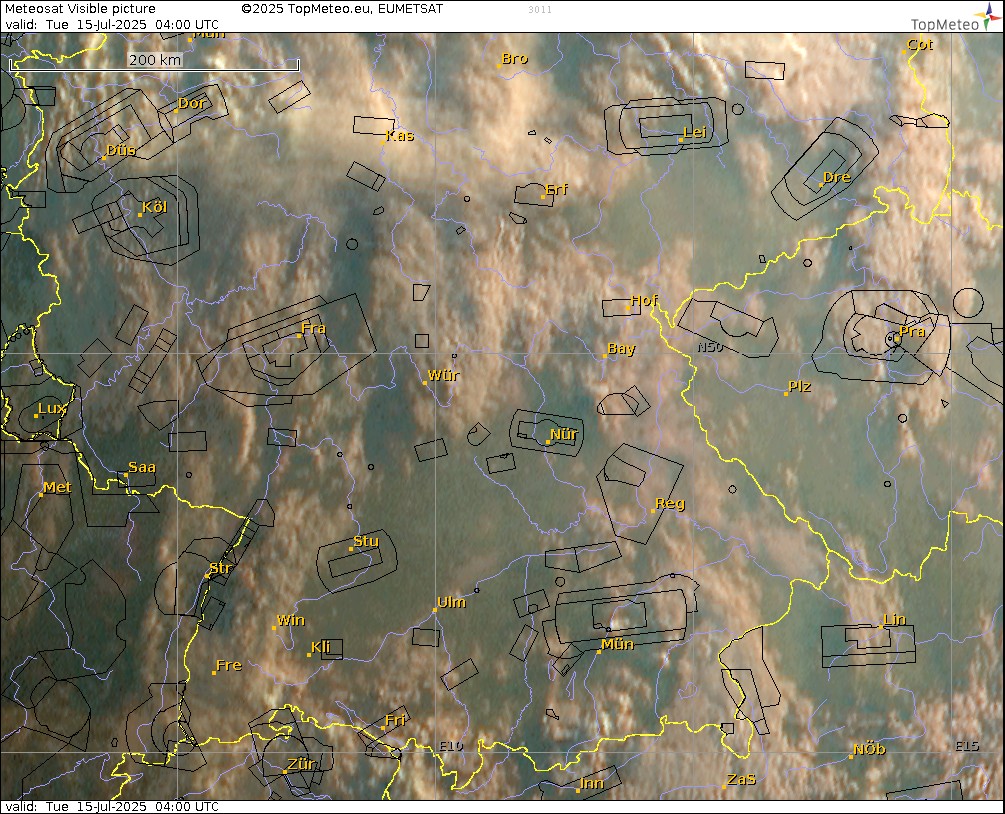Click the "Cot" city label
Image resolution: width=1005 pixels, height=814 pixels.
[920, 44]
